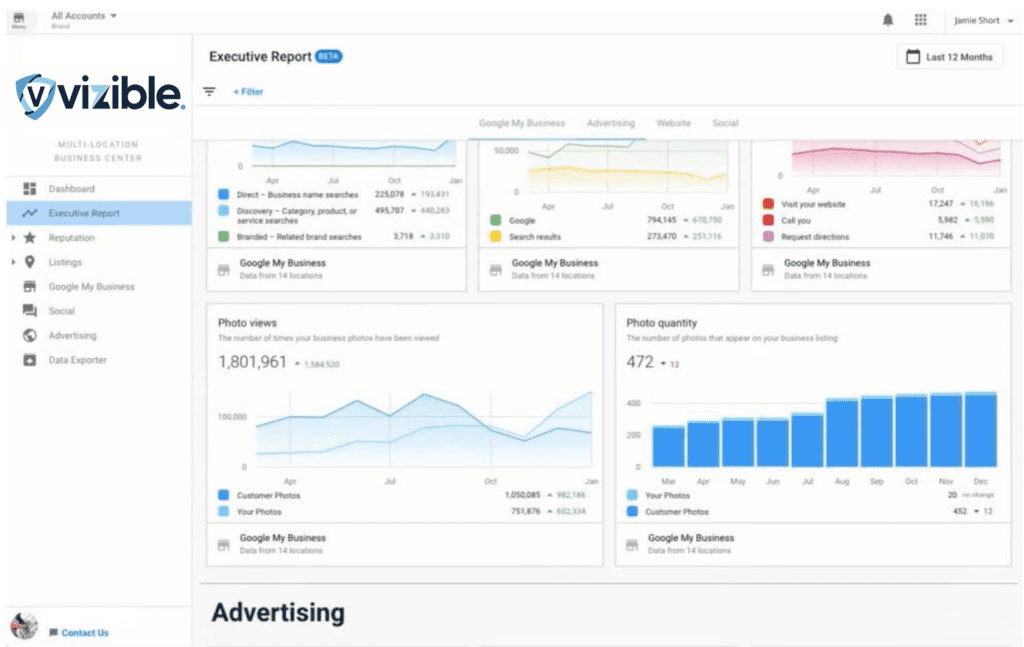The height and width of the screenshot is (647, 1024).
Task: Click storefront icon under search types card
Action: [x=223, y=270]
